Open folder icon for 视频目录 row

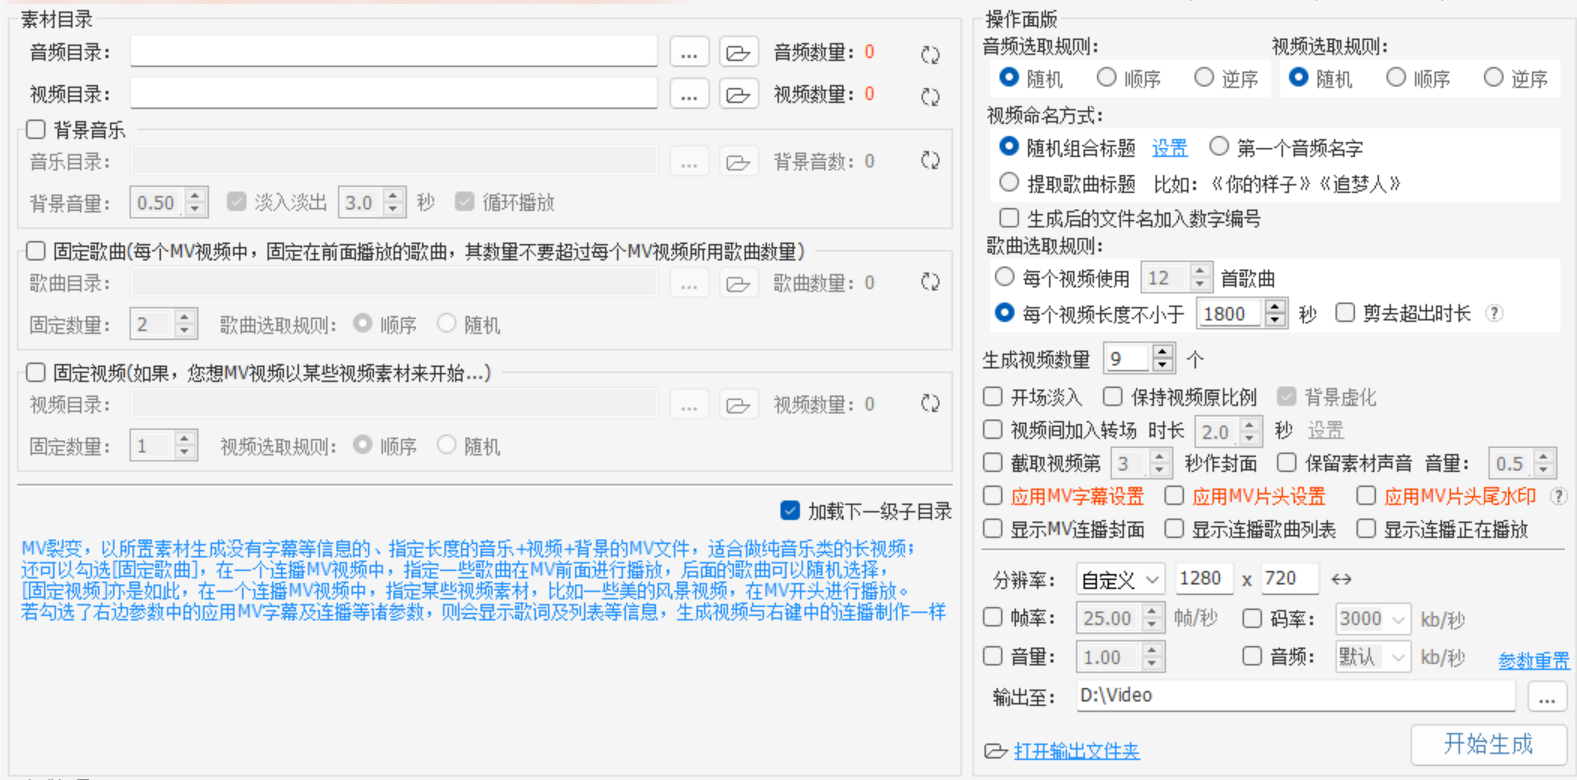738,95
